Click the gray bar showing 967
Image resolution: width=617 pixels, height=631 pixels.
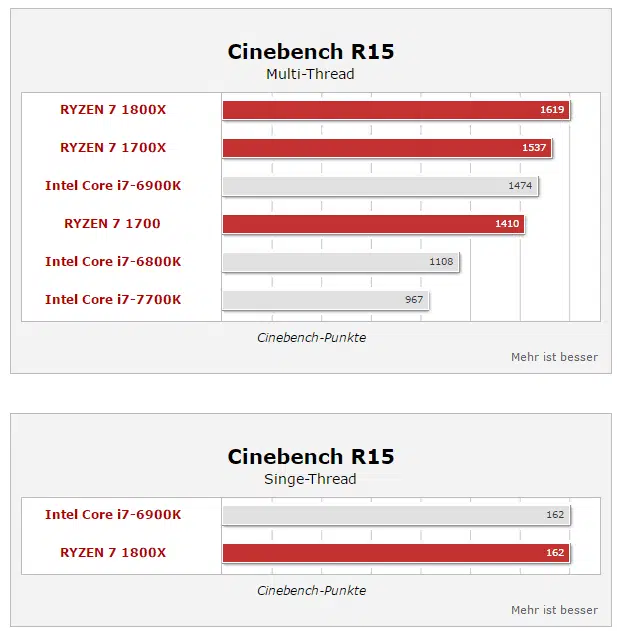[326, 300]
